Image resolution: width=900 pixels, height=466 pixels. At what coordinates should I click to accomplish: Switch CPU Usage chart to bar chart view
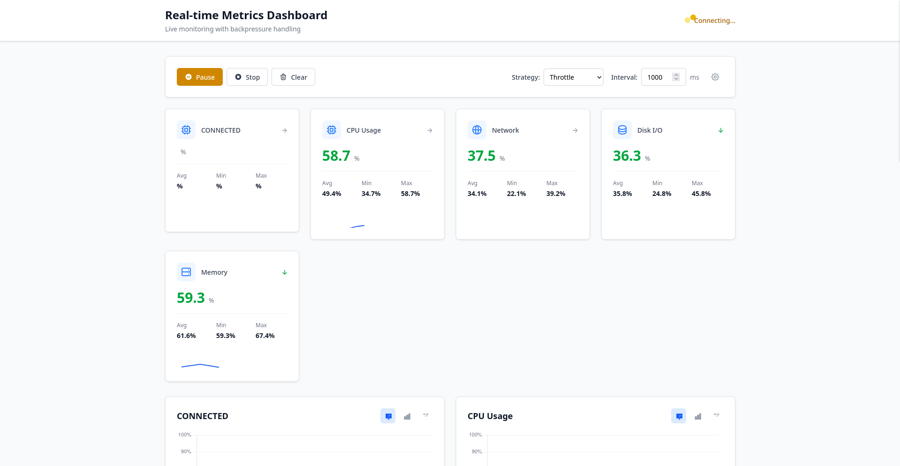[x=698, y=416]
